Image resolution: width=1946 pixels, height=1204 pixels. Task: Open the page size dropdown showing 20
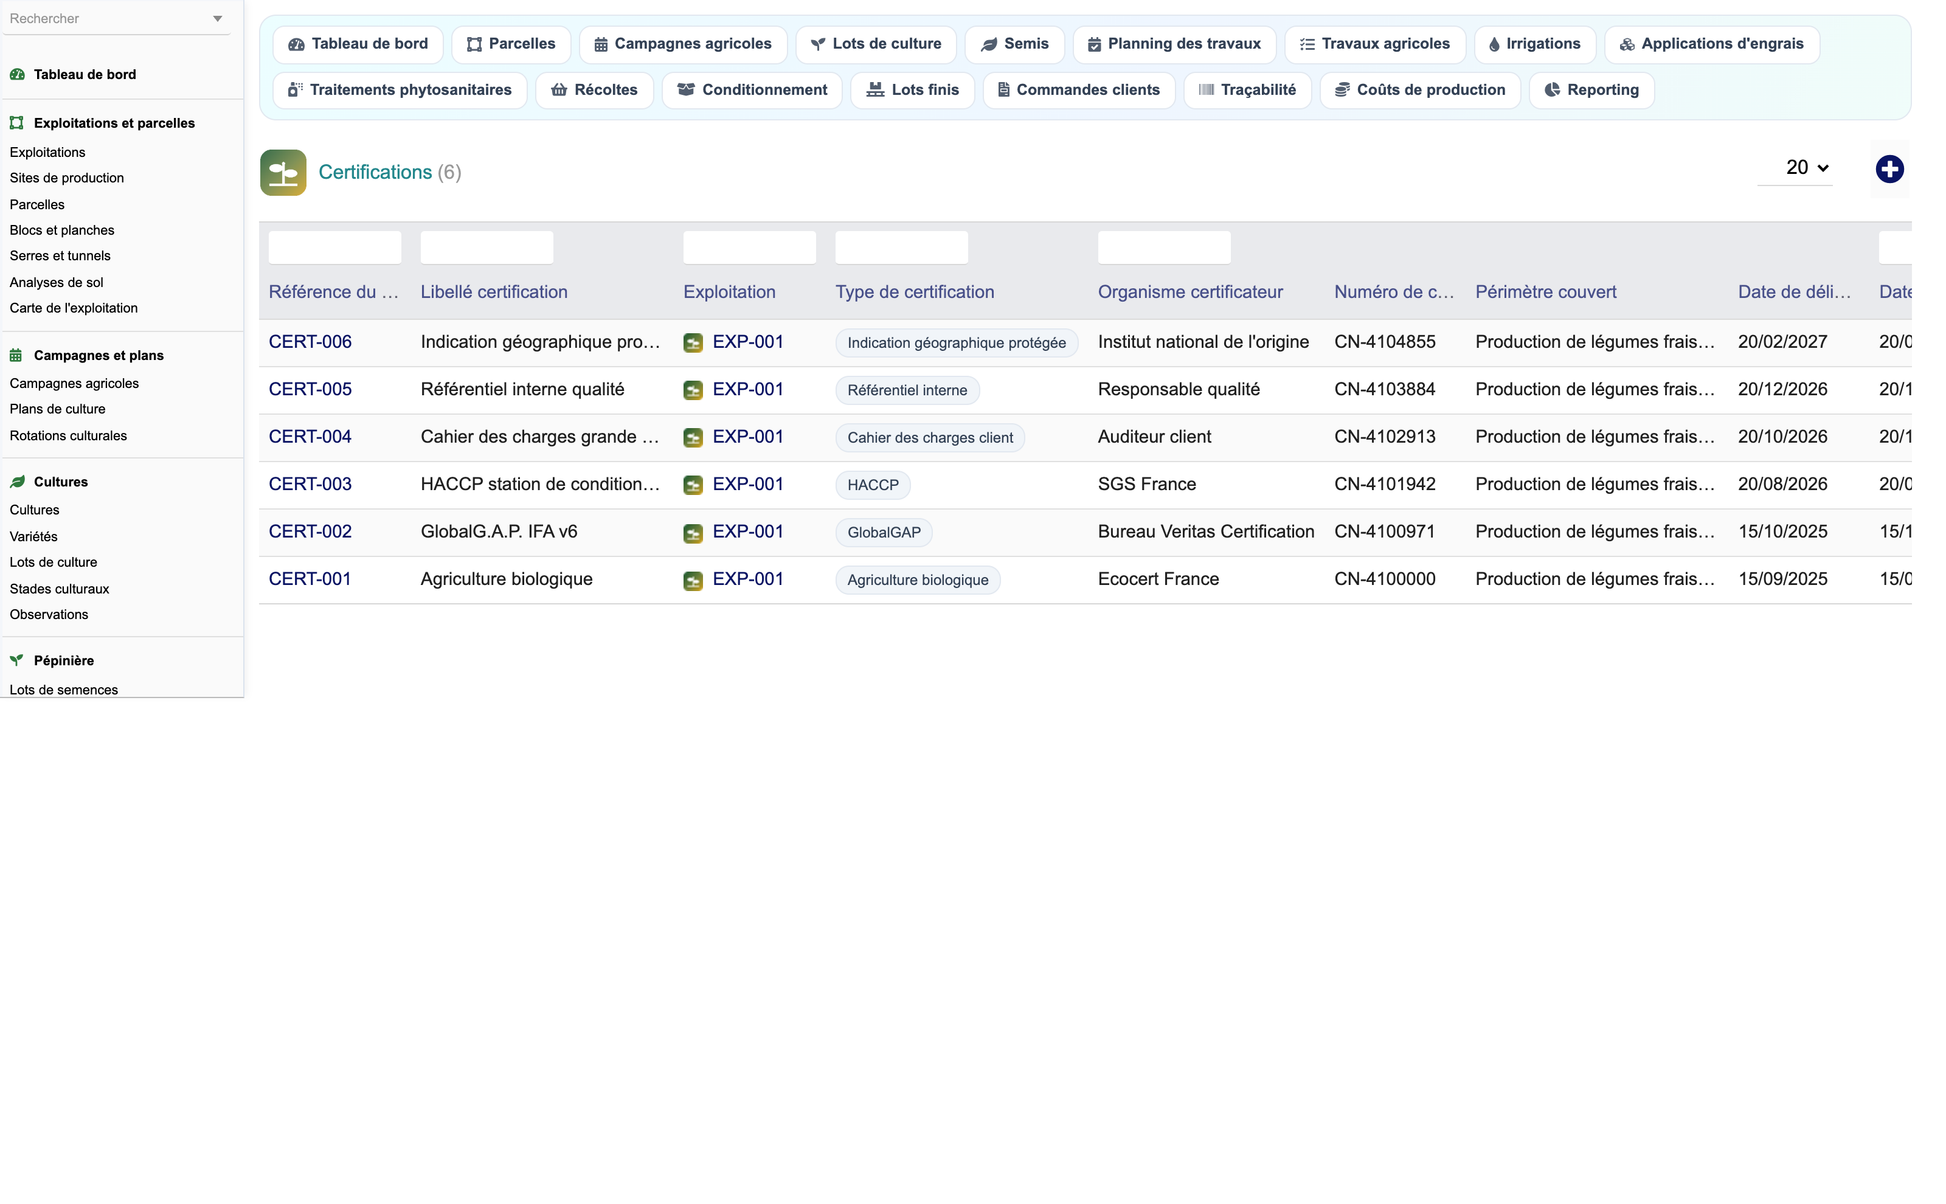coord(1796,168)
